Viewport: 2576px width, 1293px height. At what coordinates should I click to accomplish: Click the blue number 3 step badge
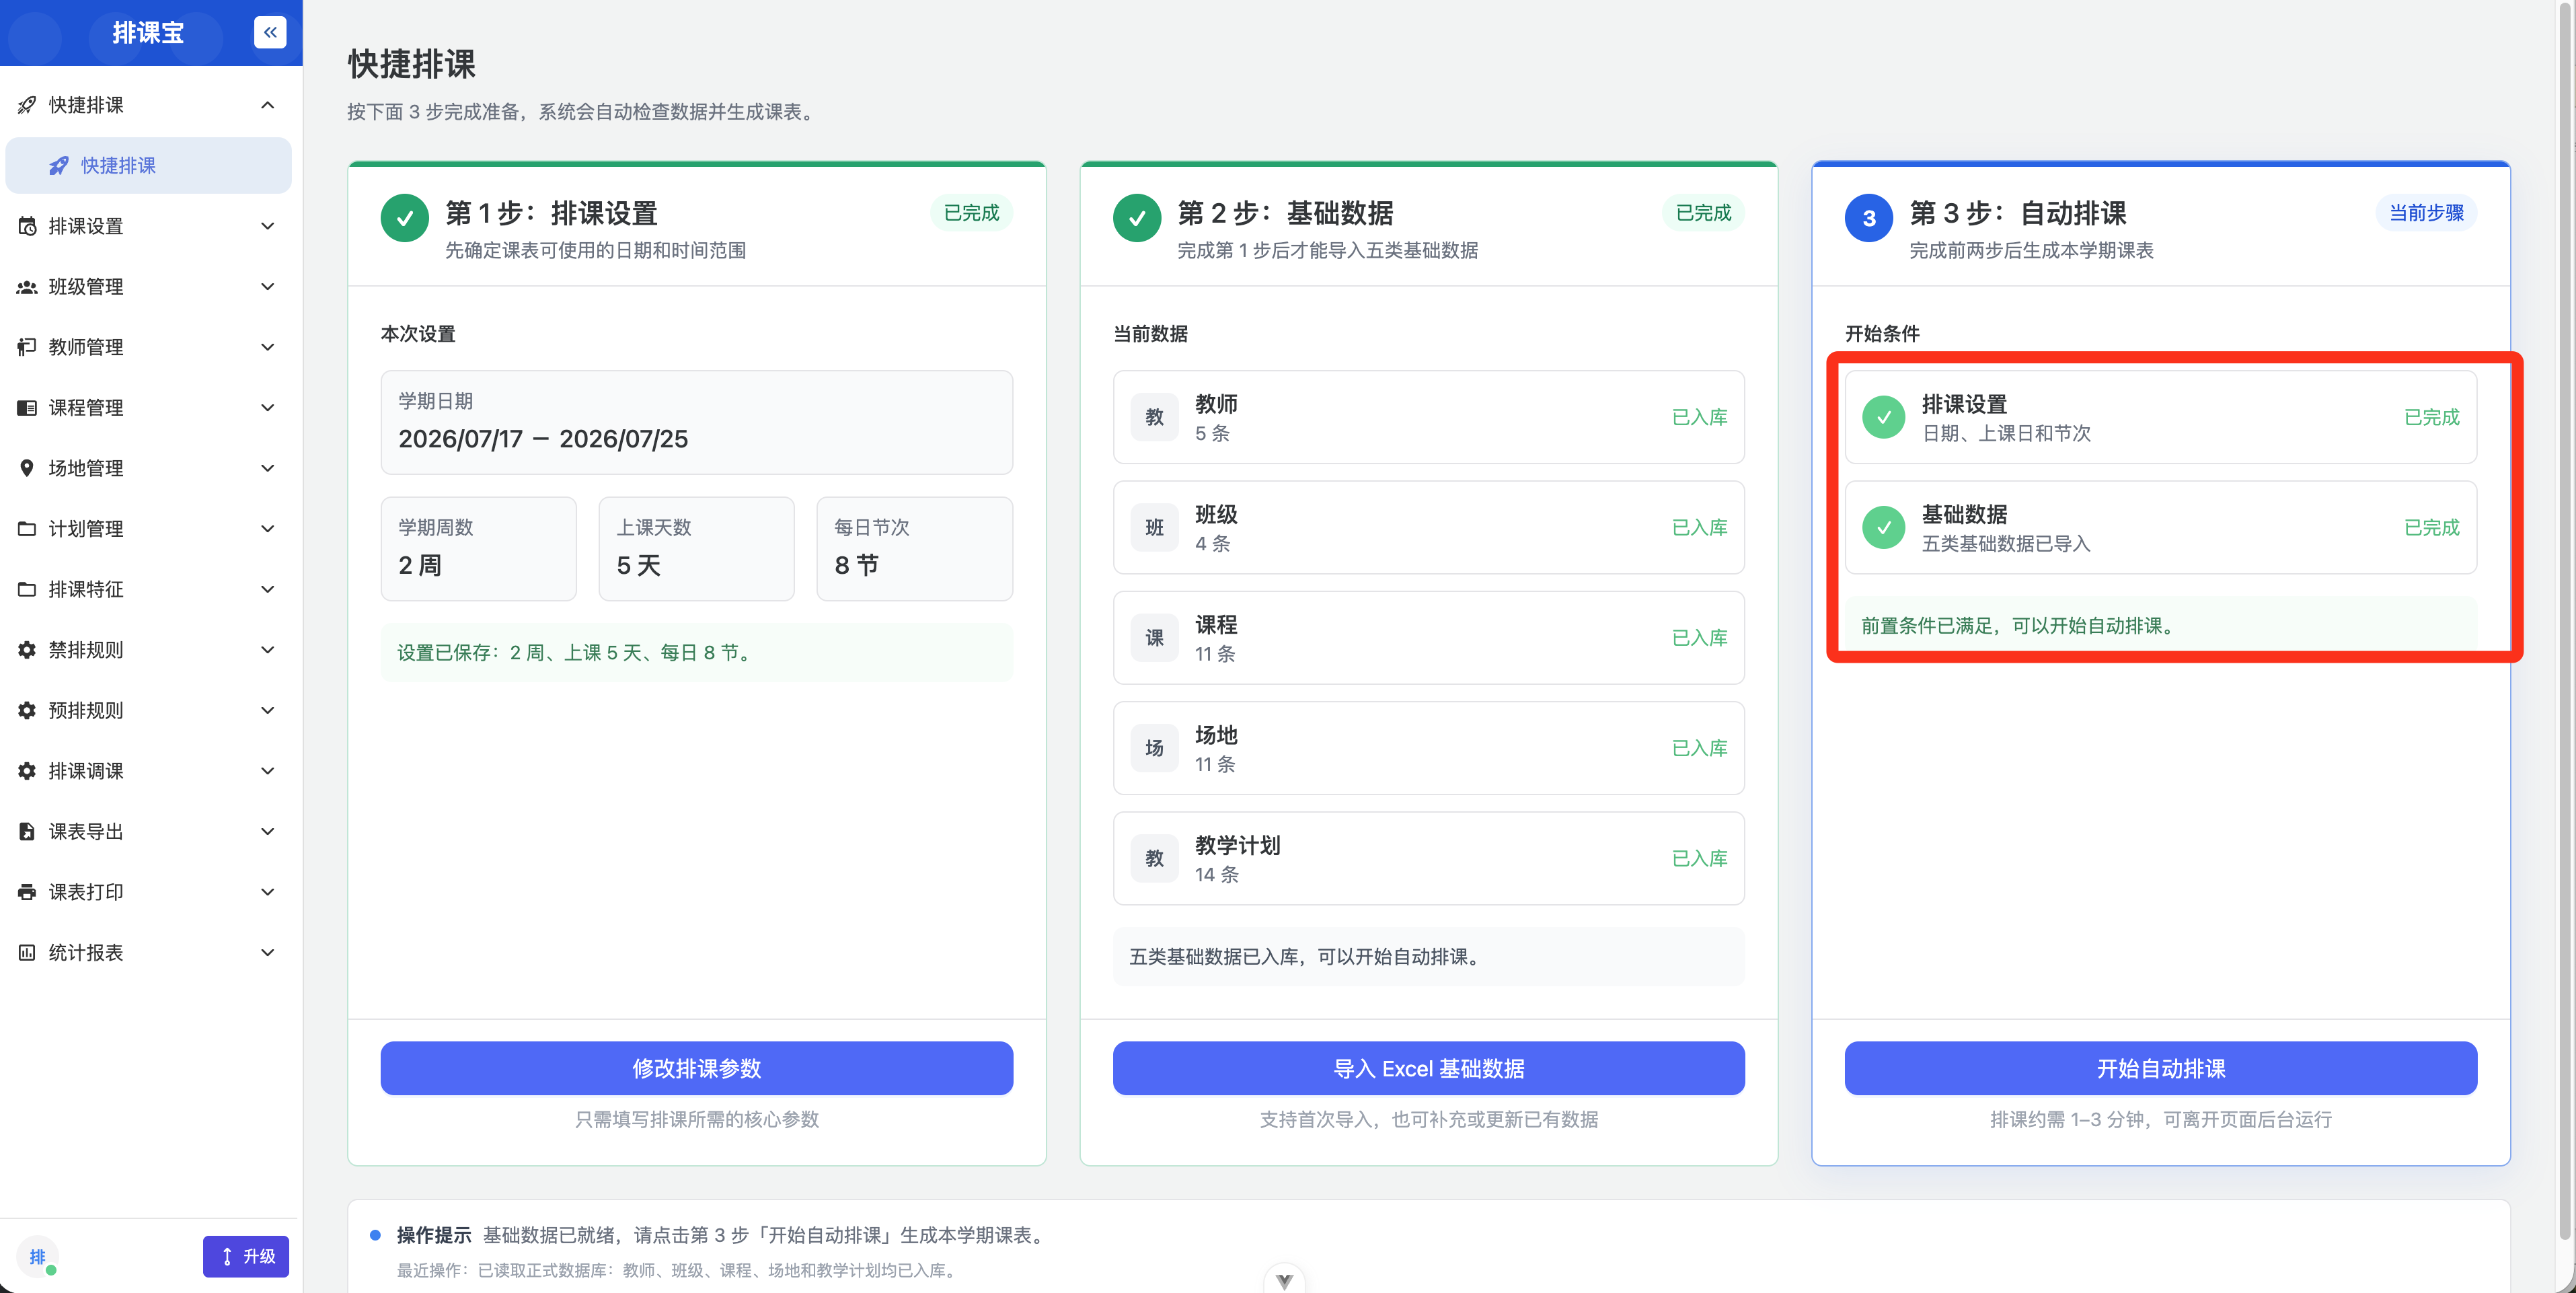click(1869, 218)
